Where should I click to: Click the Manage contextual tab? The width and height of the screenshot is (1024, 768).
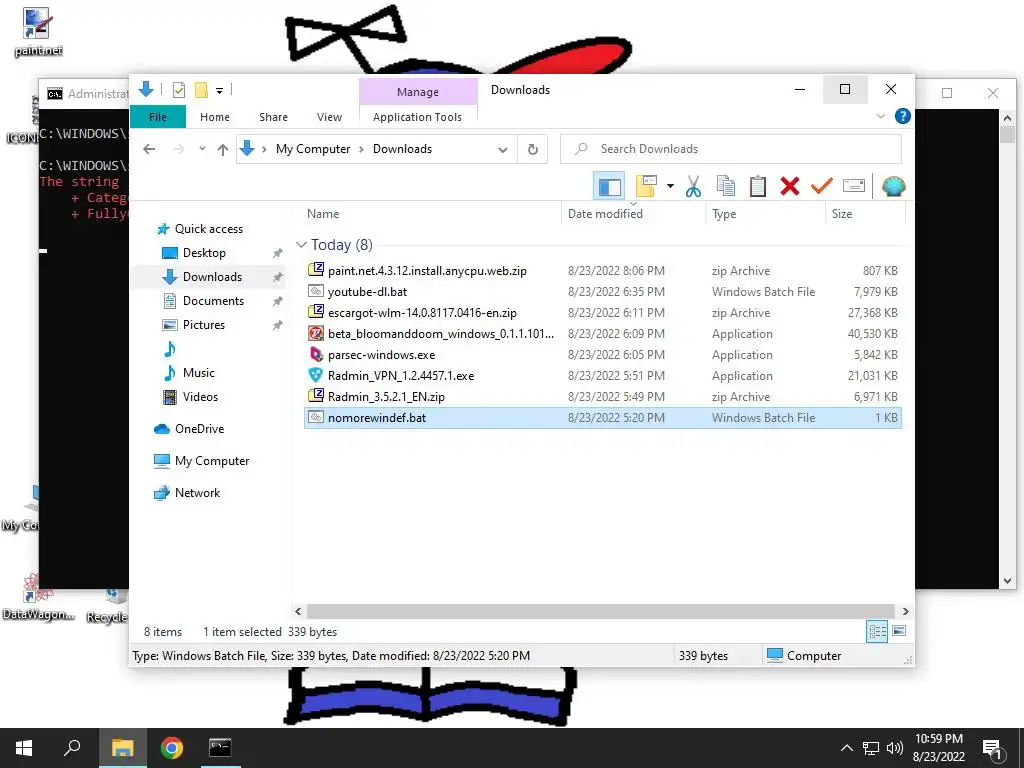418,91
